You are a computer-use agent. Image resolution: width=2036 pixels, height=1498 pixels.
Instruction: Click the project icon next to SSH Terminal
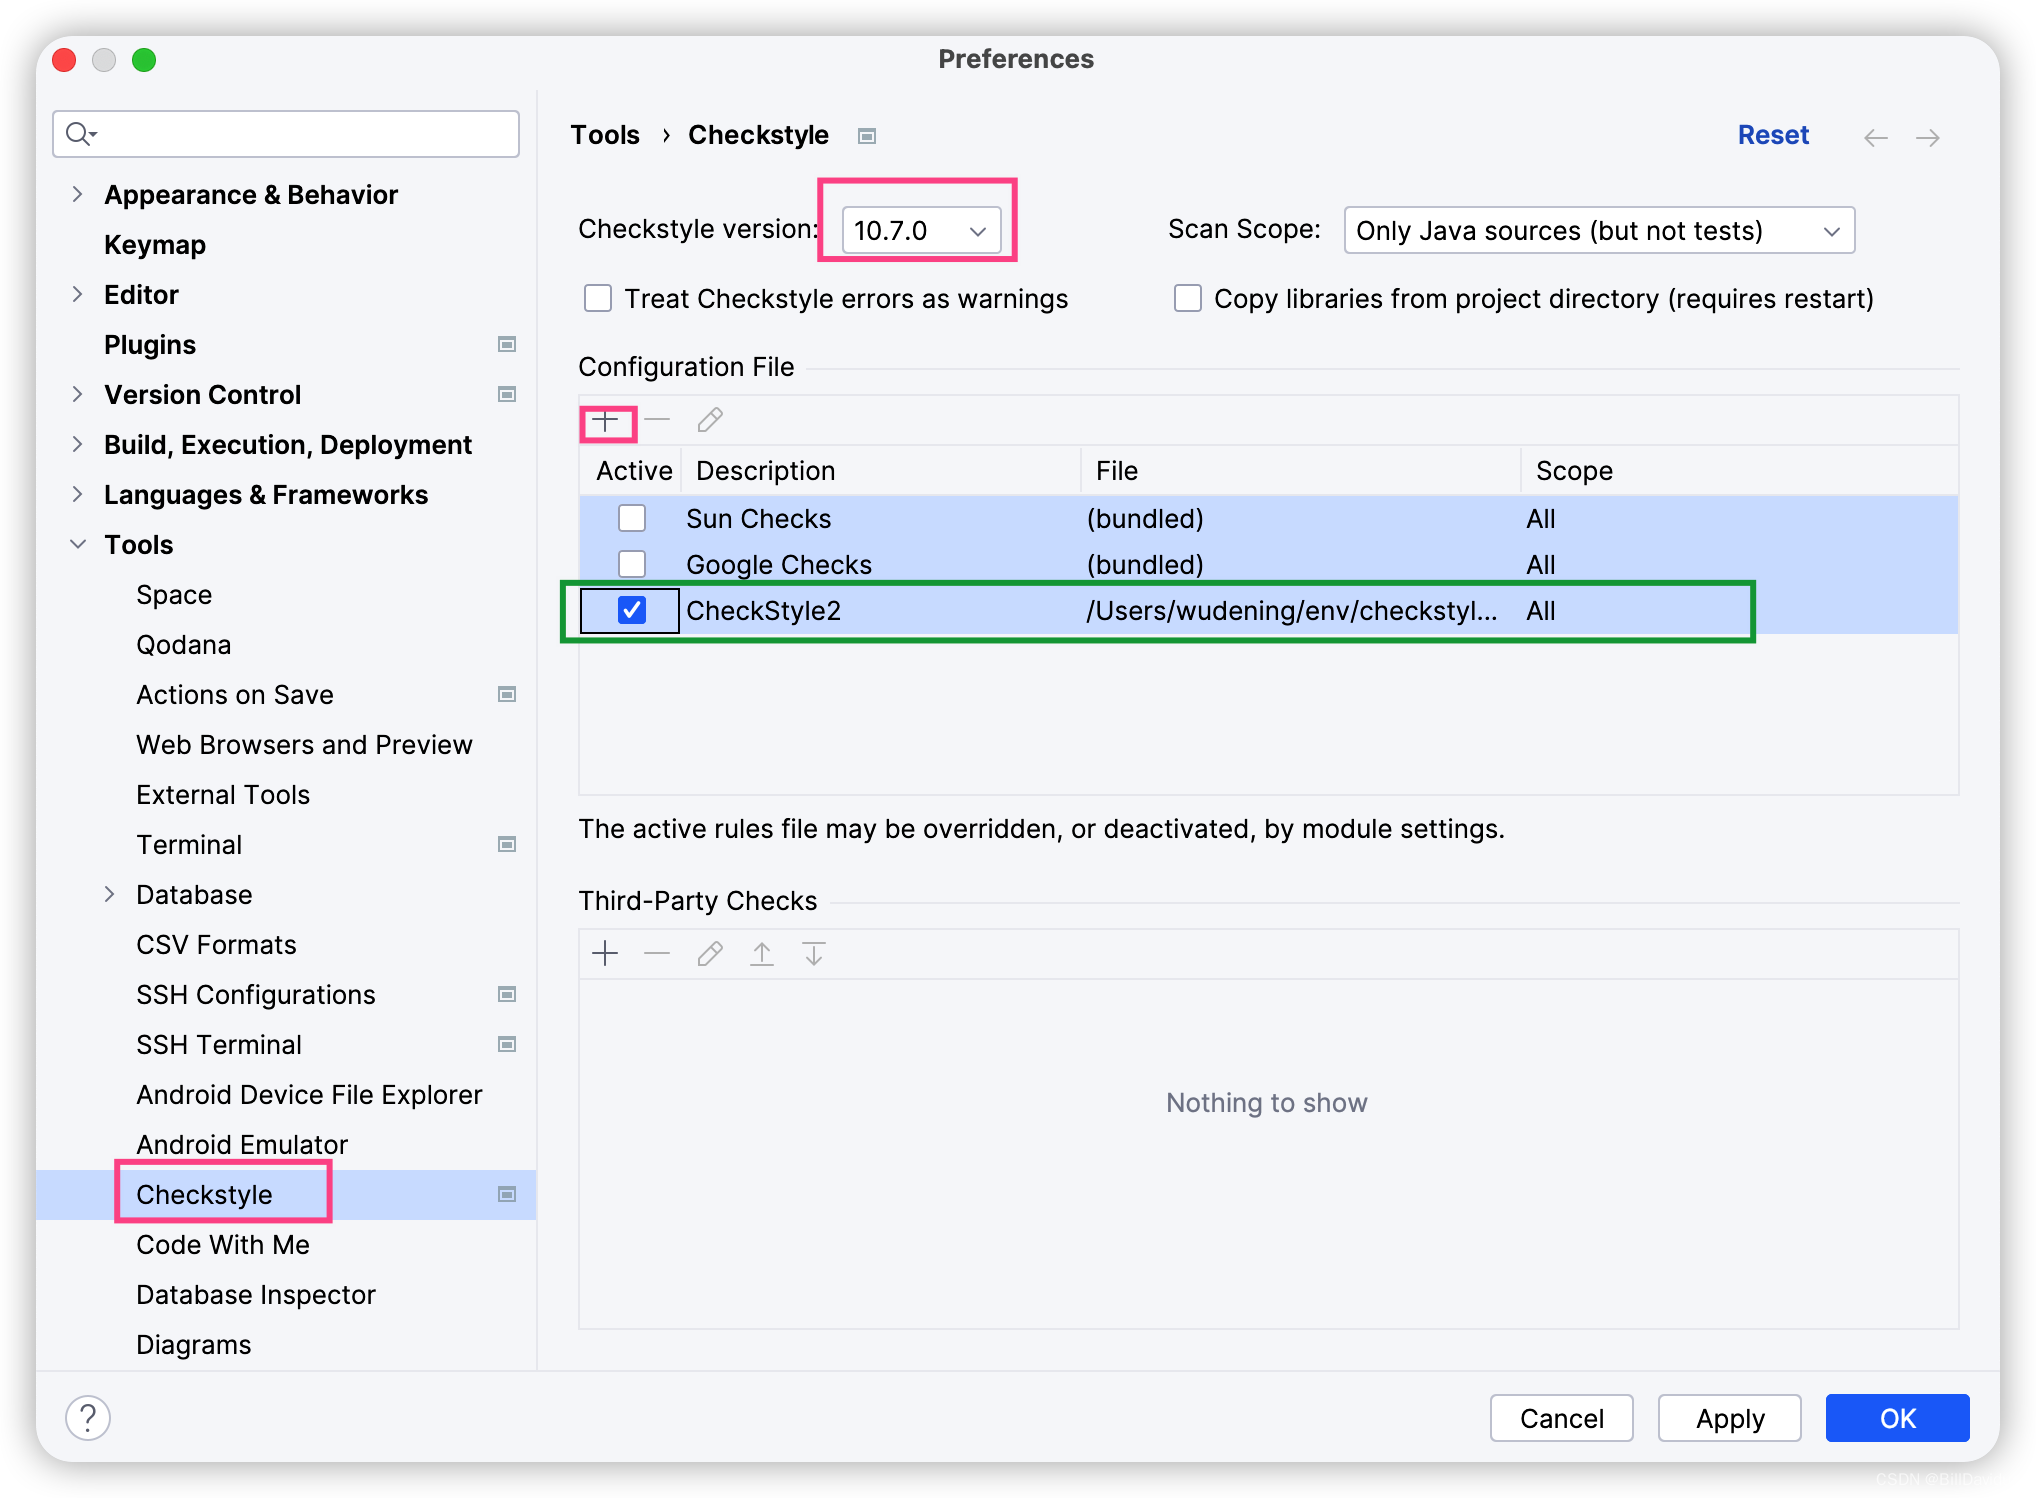coord(507,1045)
